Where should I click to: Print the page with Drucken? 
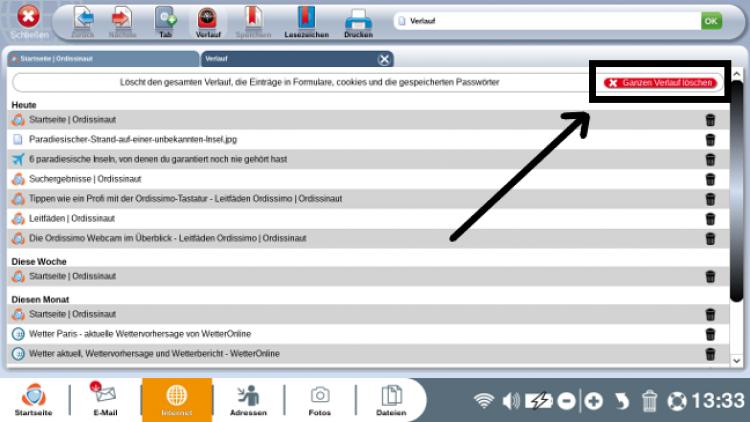358,21
